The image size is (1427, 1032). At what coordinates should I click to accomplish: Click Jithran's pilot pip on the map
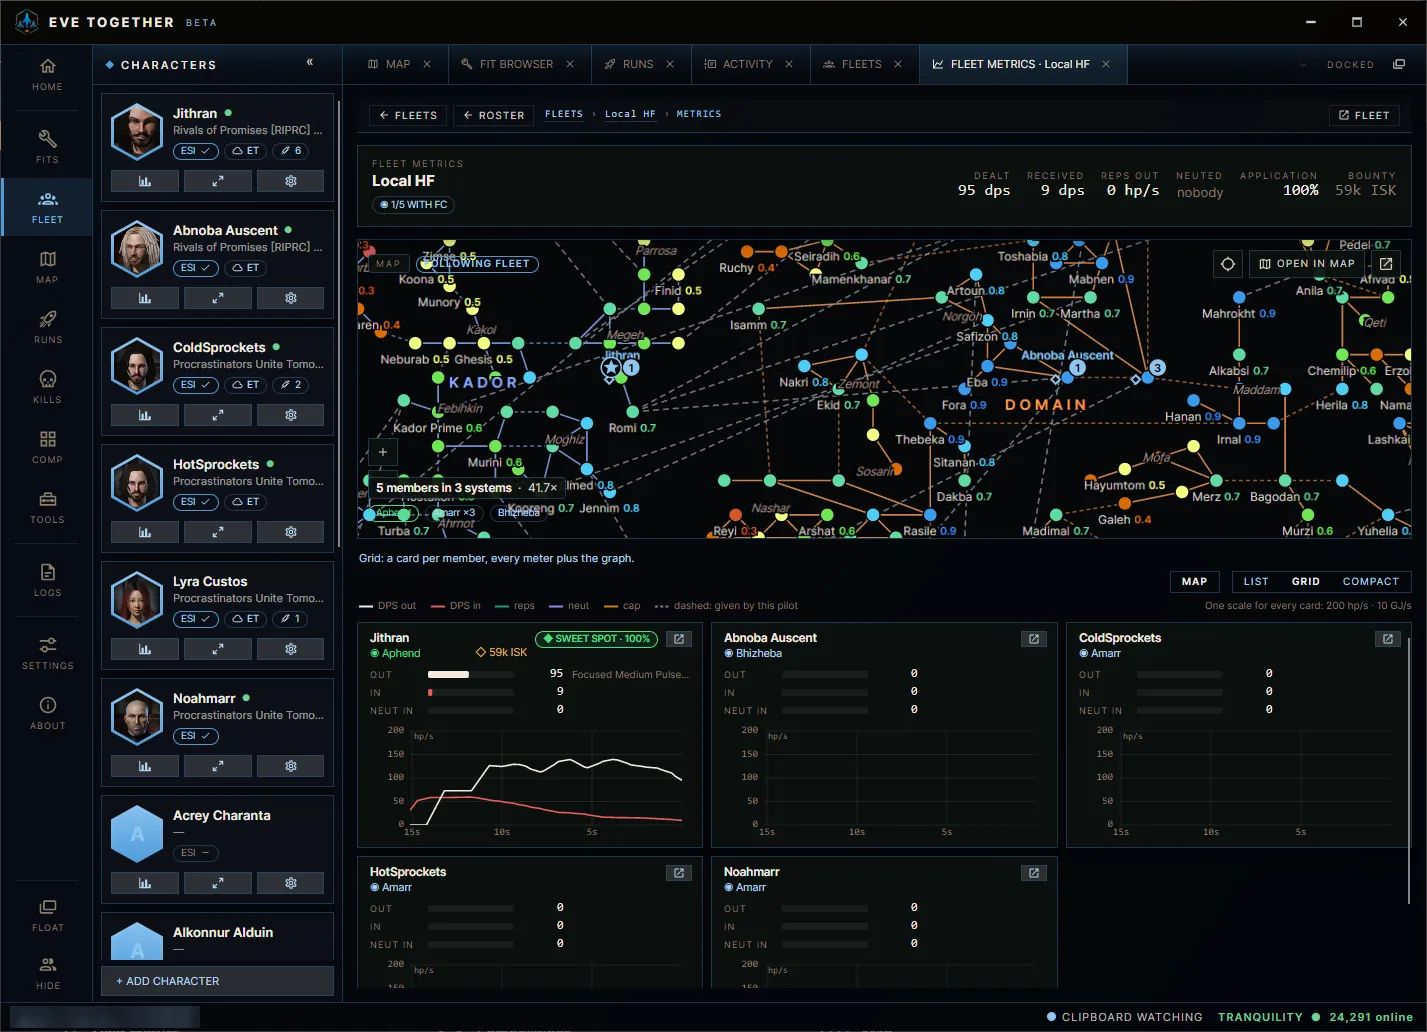point(610,368)
